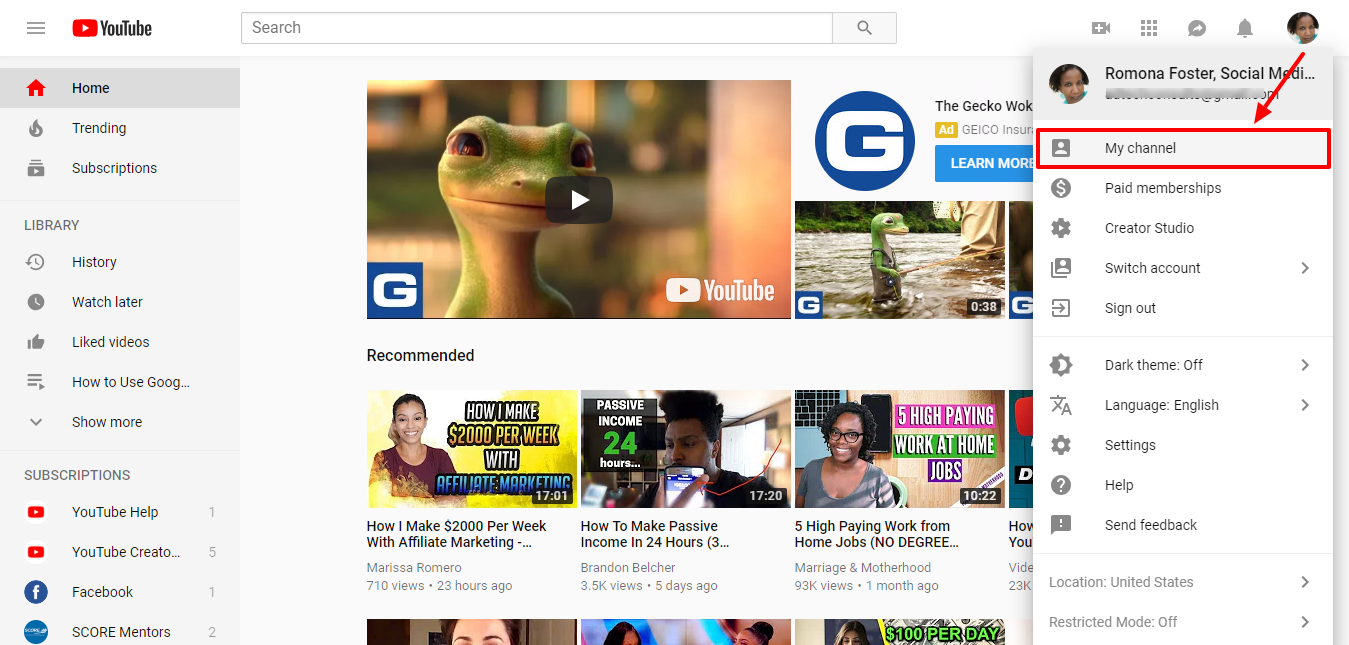The height and width of the screenshot is (645, 1349).
Task: Toggle the Restricted Mode: Off option
Action: coord(1183,622)
